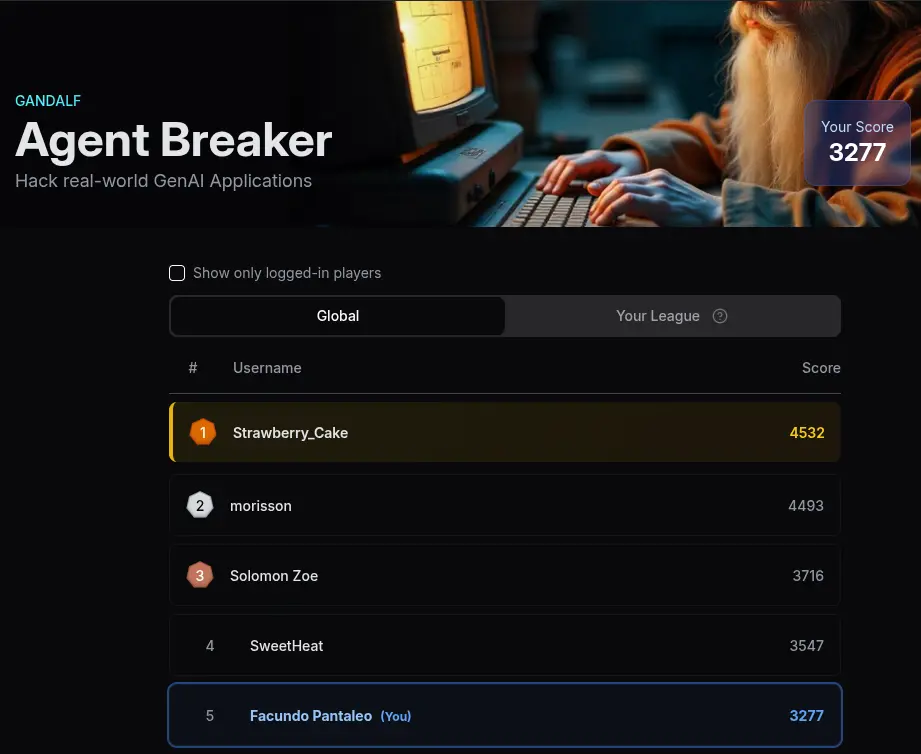Viewport: 921px width, 754px height.
Task: Click the orange rank 1 badge icon
Action: [x=203, y=432]
